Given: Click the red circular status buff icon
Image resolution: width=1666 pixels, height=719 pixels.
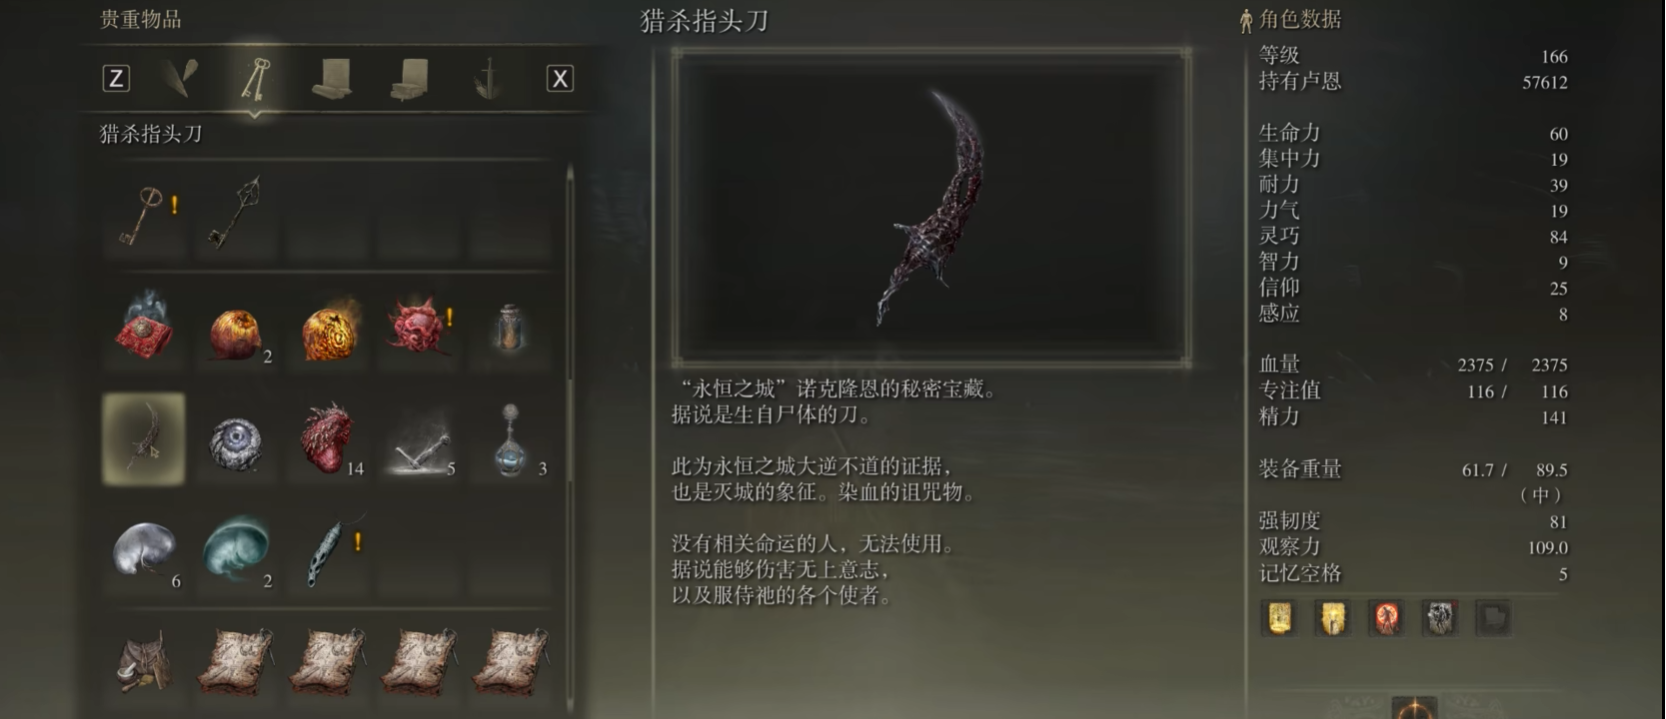Looking at the screenshot, I should [x=1387, y=618].
